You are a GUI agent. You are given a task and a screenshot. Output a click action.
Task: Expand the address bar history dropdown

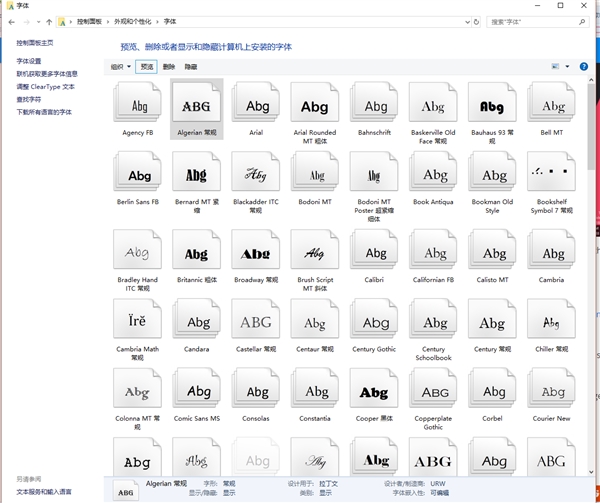coord(467,22)
